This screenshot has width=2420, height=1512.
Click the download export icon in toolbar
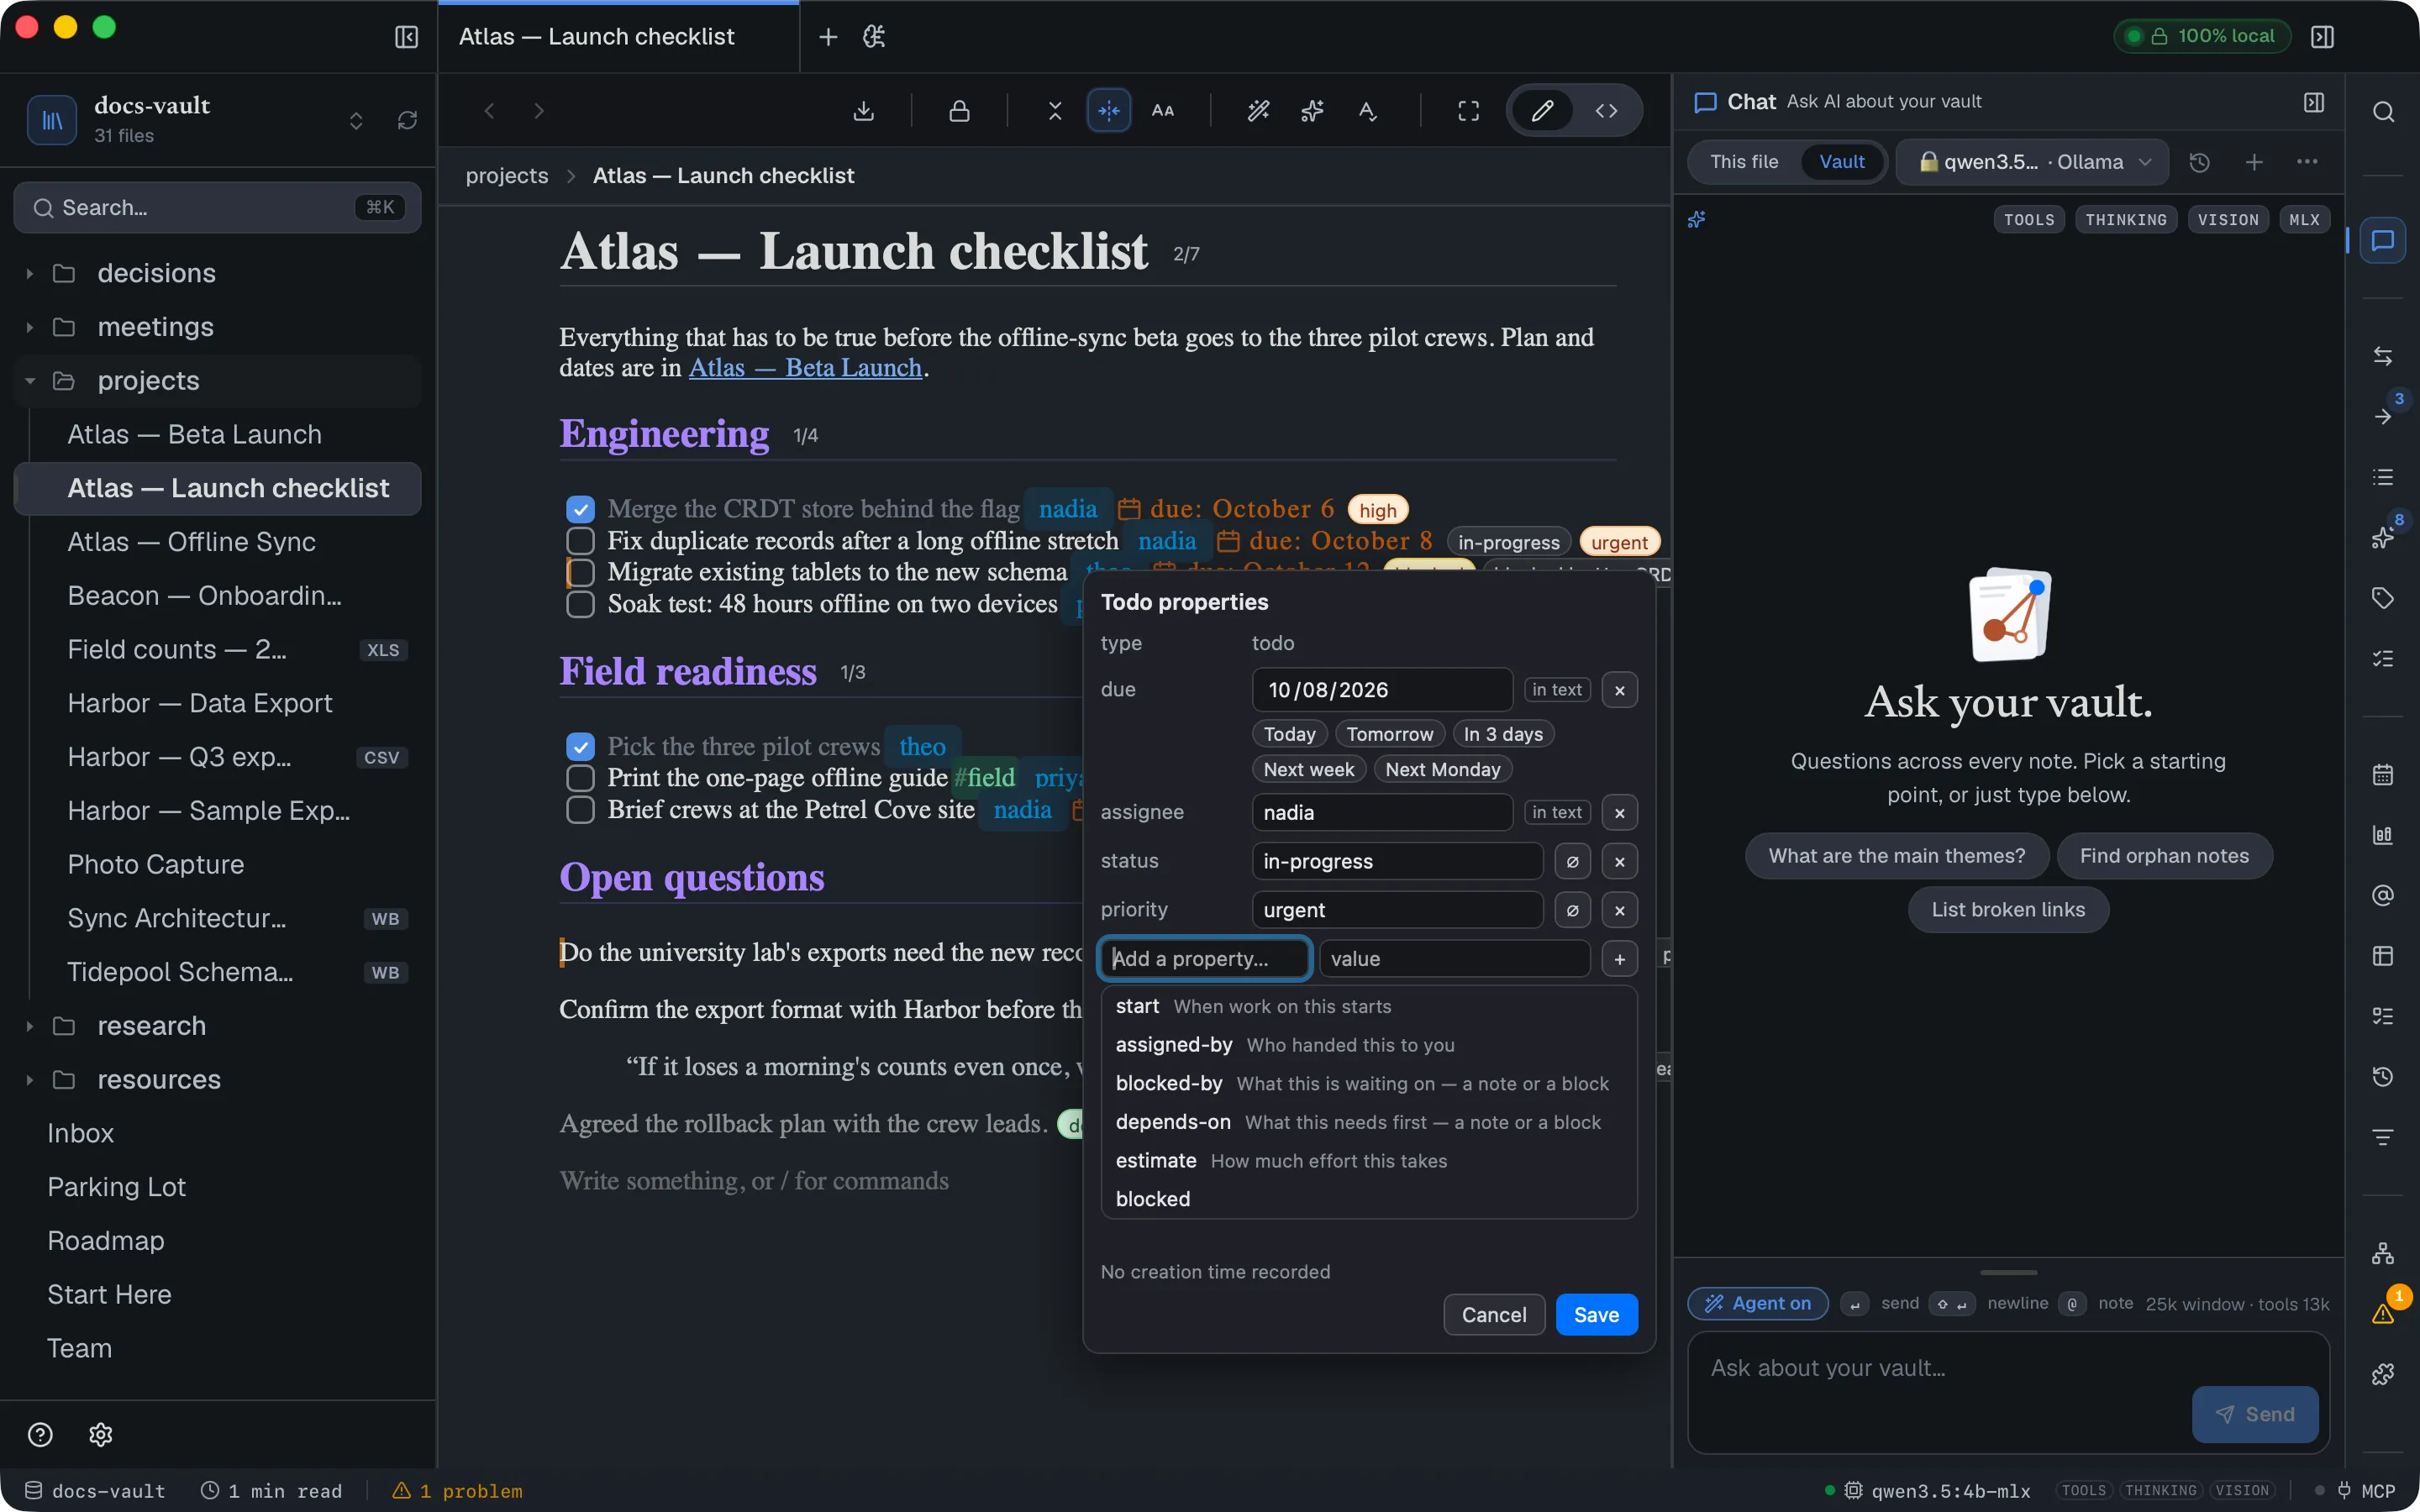point(864,111)
